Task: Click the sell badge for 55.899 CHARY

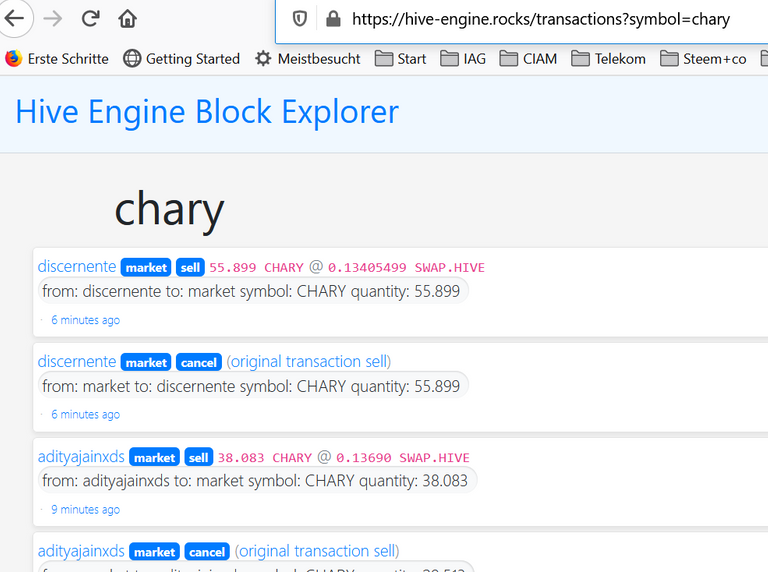Action: [x=190, y=267]
